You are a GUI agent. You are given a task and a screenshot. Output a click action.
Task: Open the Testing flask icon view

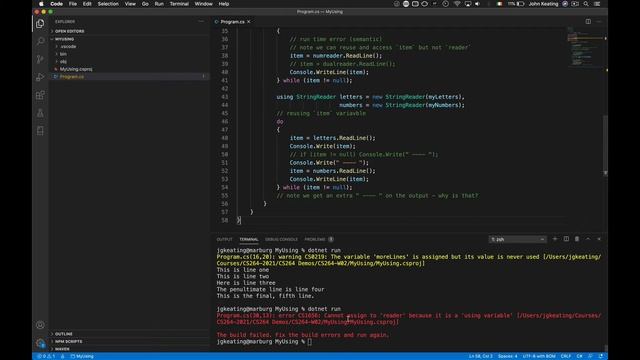40,113
